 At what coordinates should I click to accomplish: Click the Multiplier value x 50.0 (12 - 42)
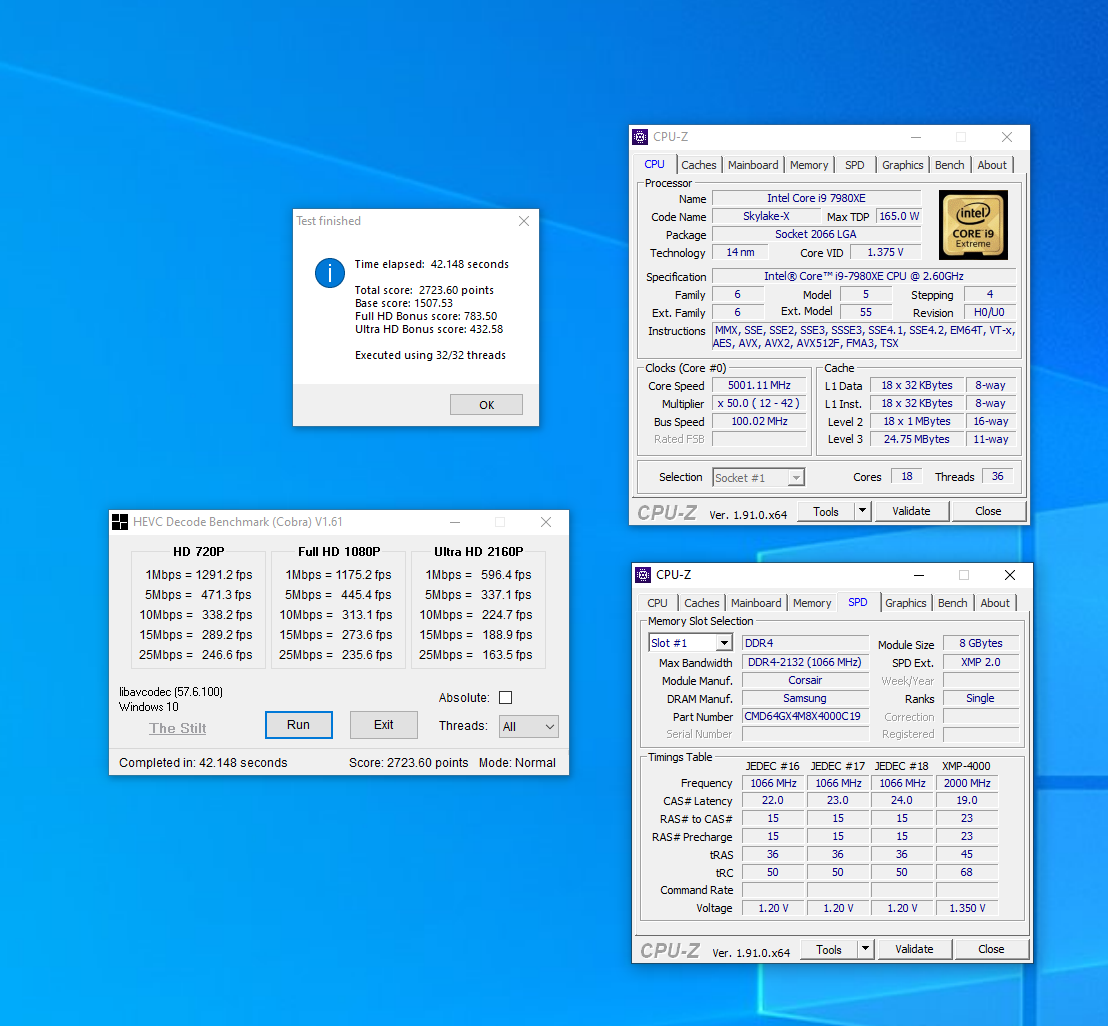[759, 403]
